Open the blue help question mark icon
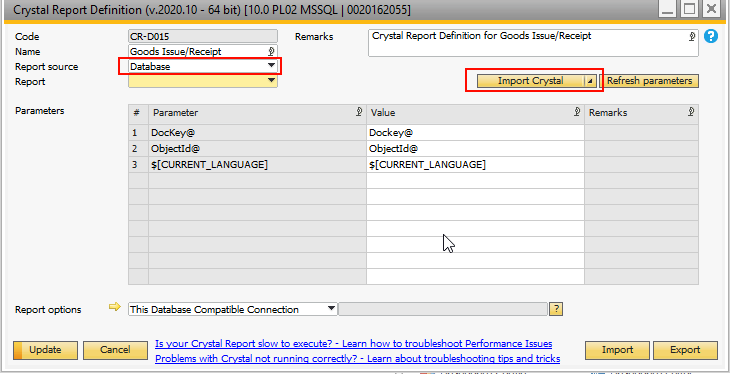730x374 pixels. pos(710,36)
